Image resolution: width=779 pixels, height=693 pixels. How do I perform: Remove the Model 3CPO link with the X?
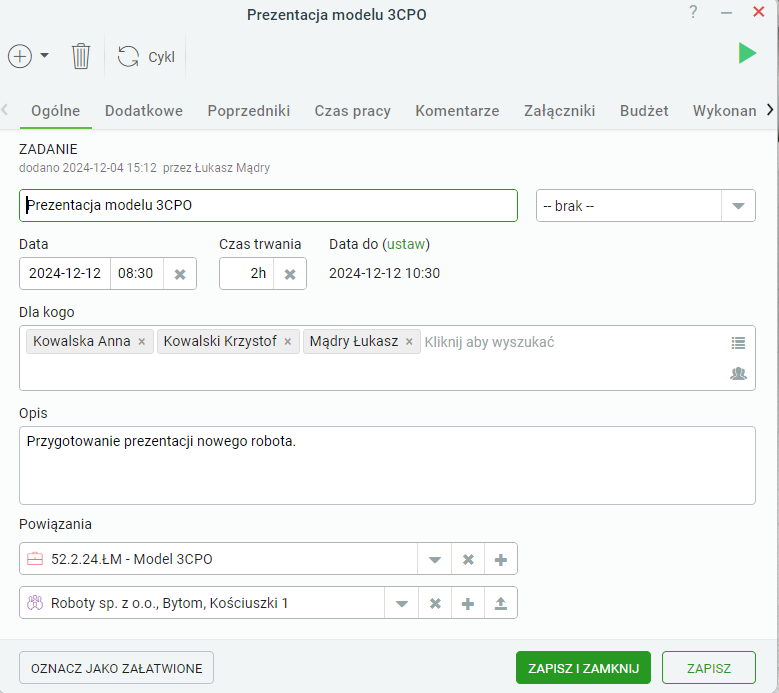click(468, 559)
